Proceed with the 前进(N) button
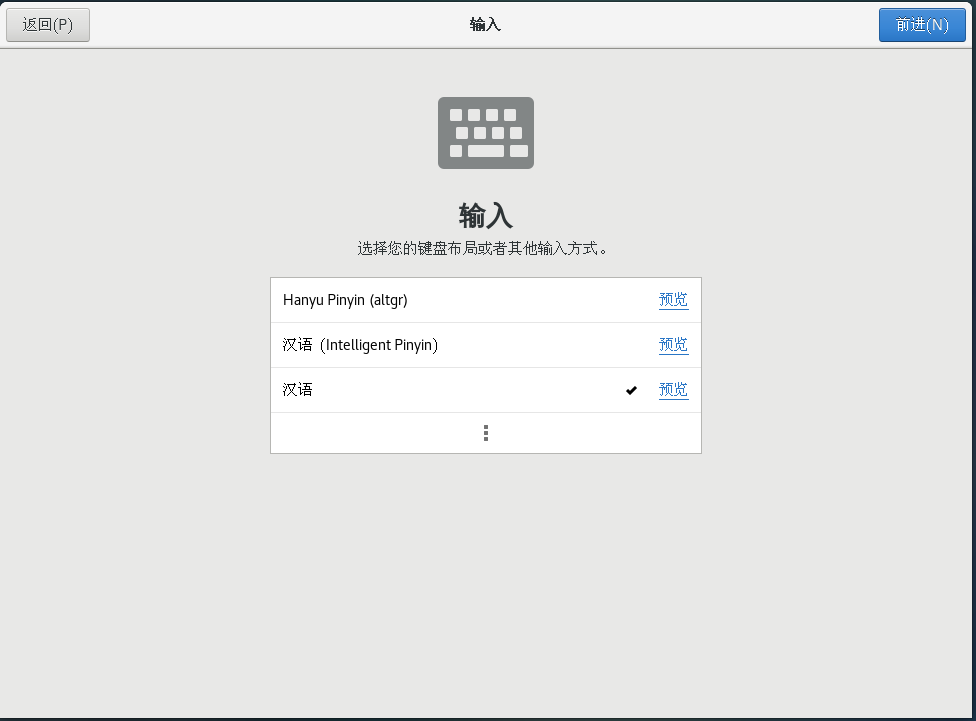 [922, 25]
